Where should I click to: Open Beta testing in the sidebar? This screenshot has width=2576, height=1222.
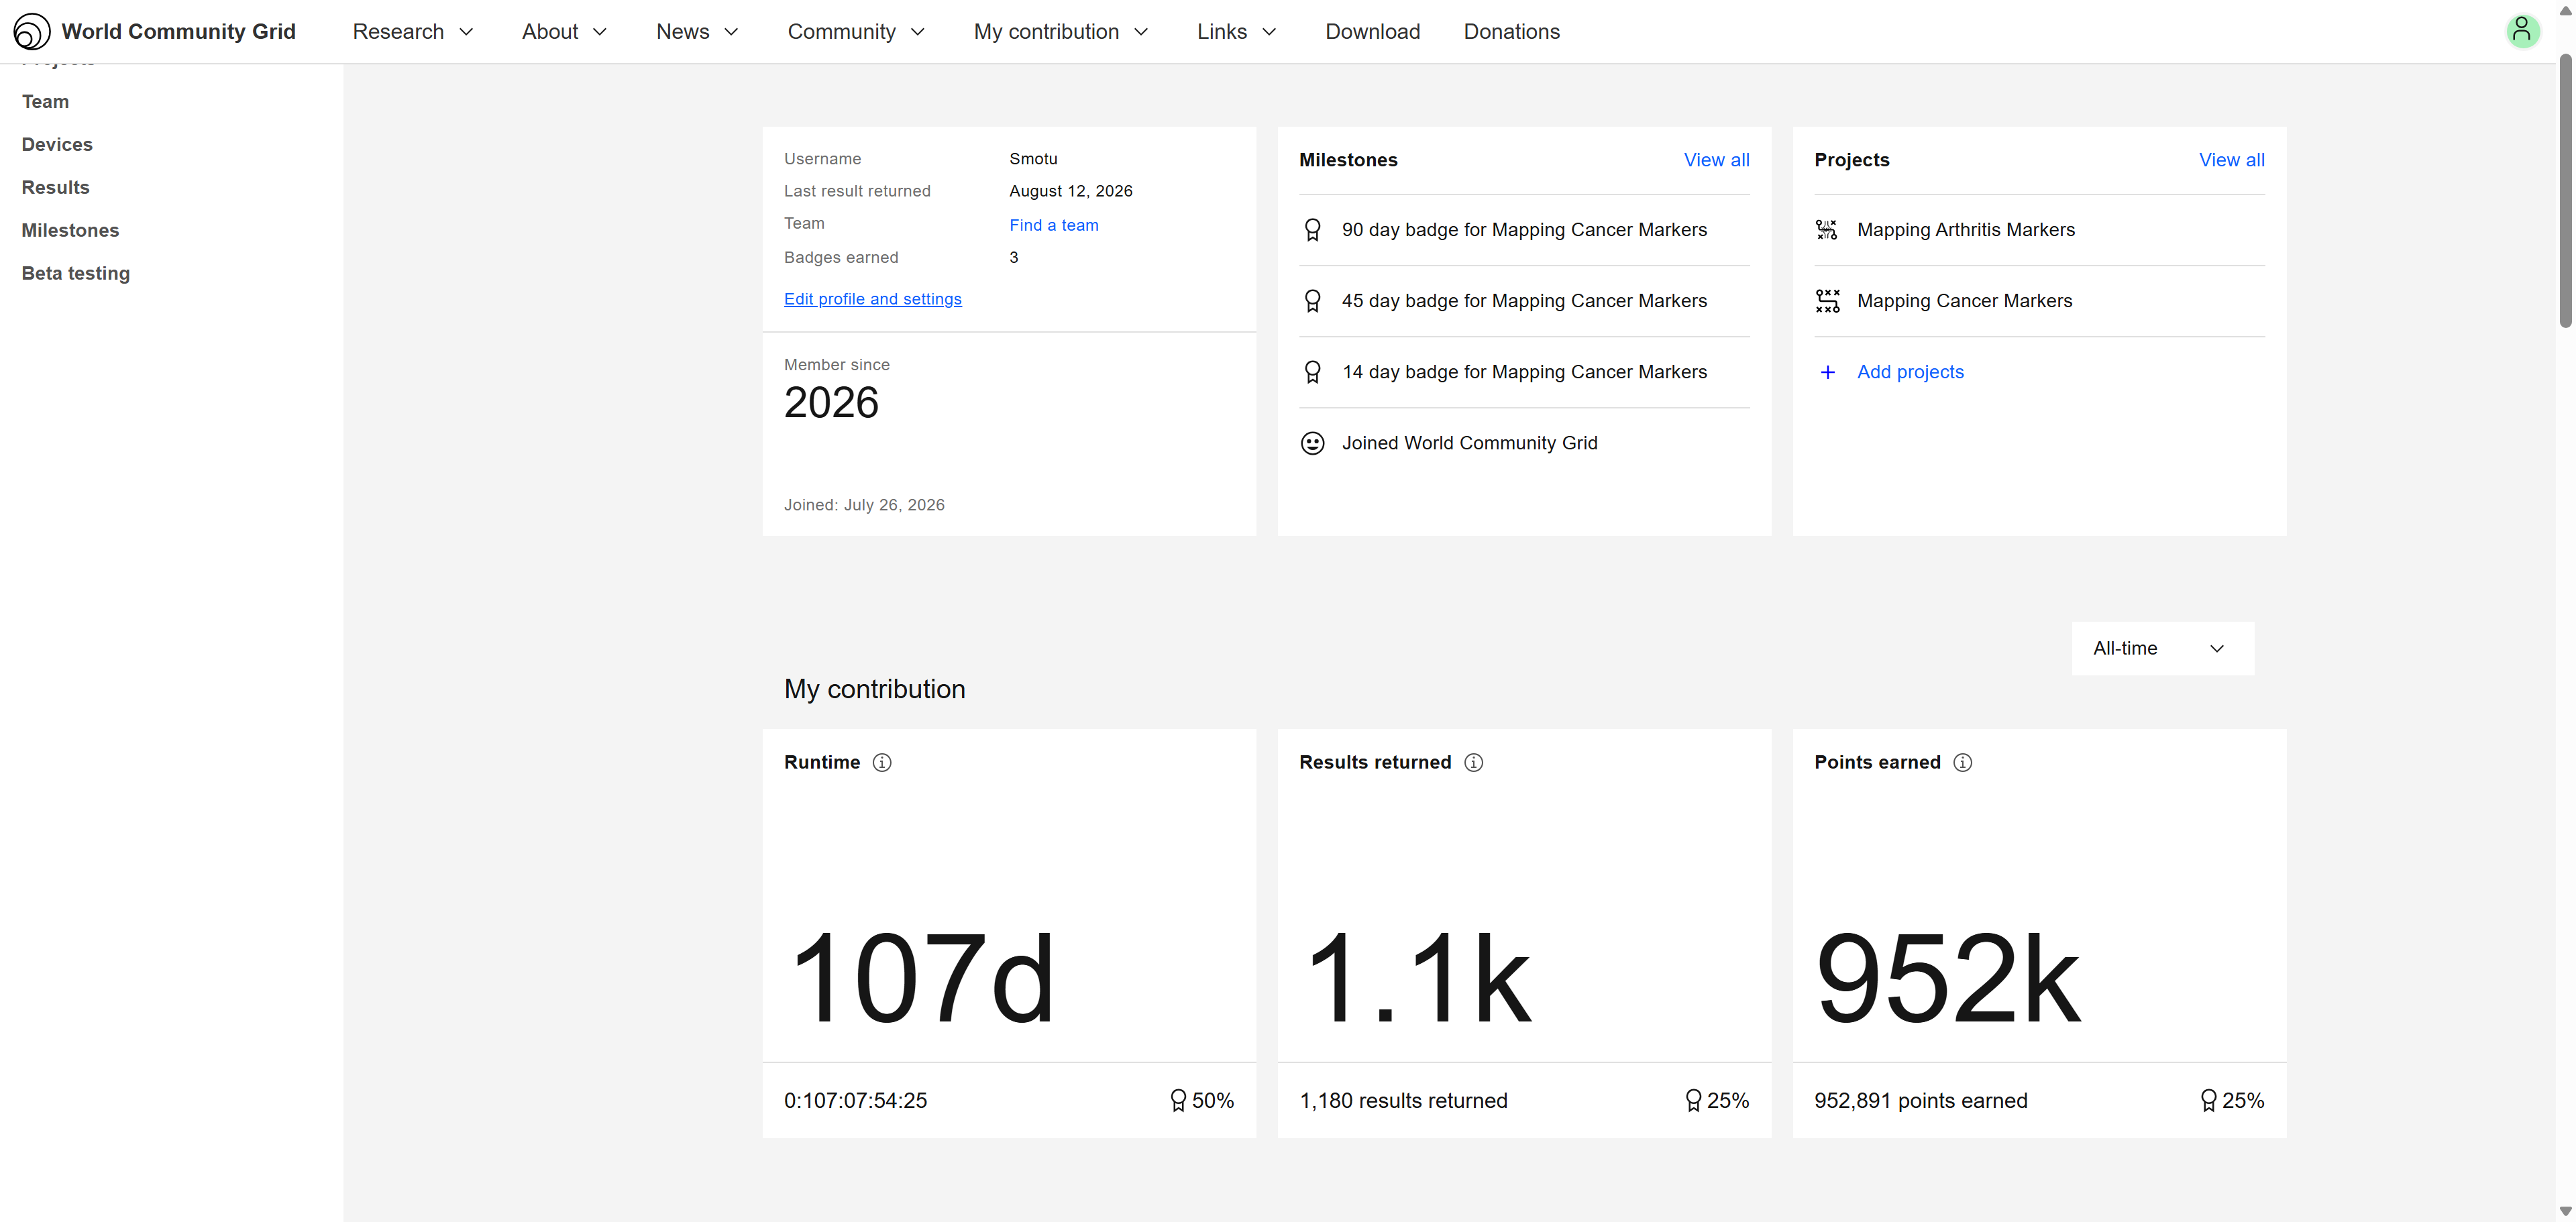tap(76, 274)
